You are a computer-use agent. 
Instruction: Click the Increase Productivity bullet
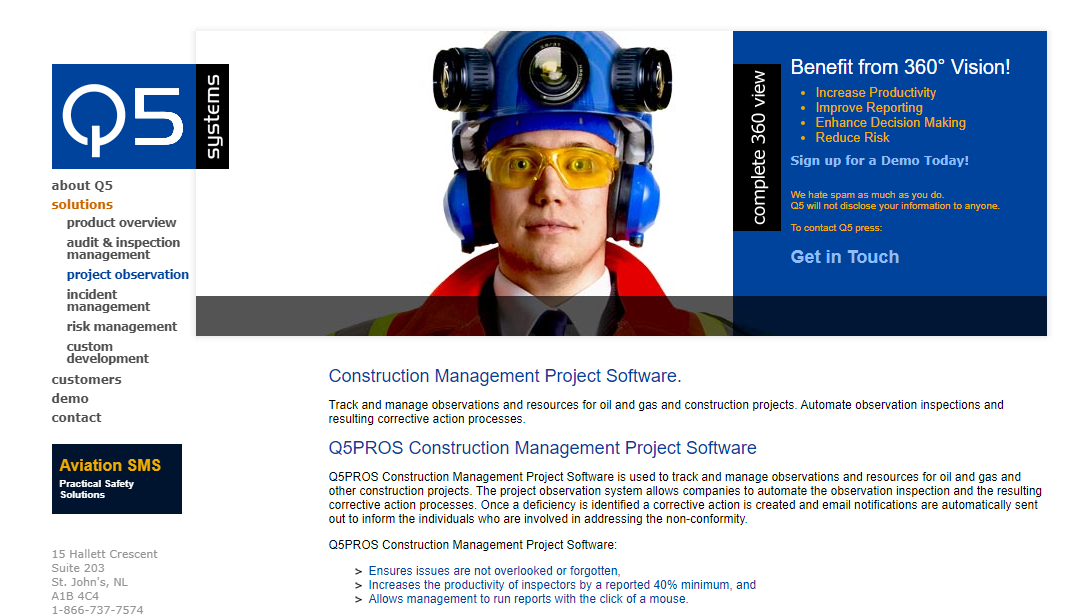click(875, 93)
